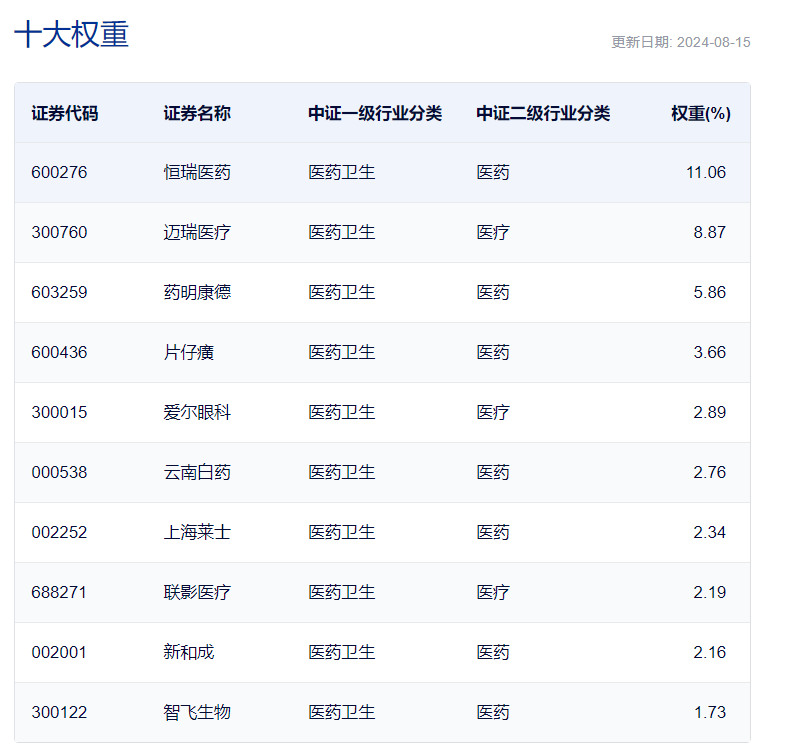This screenshot has height=756, width=787.
Task: Select security code 600436
Action: (x=59, y=352)
